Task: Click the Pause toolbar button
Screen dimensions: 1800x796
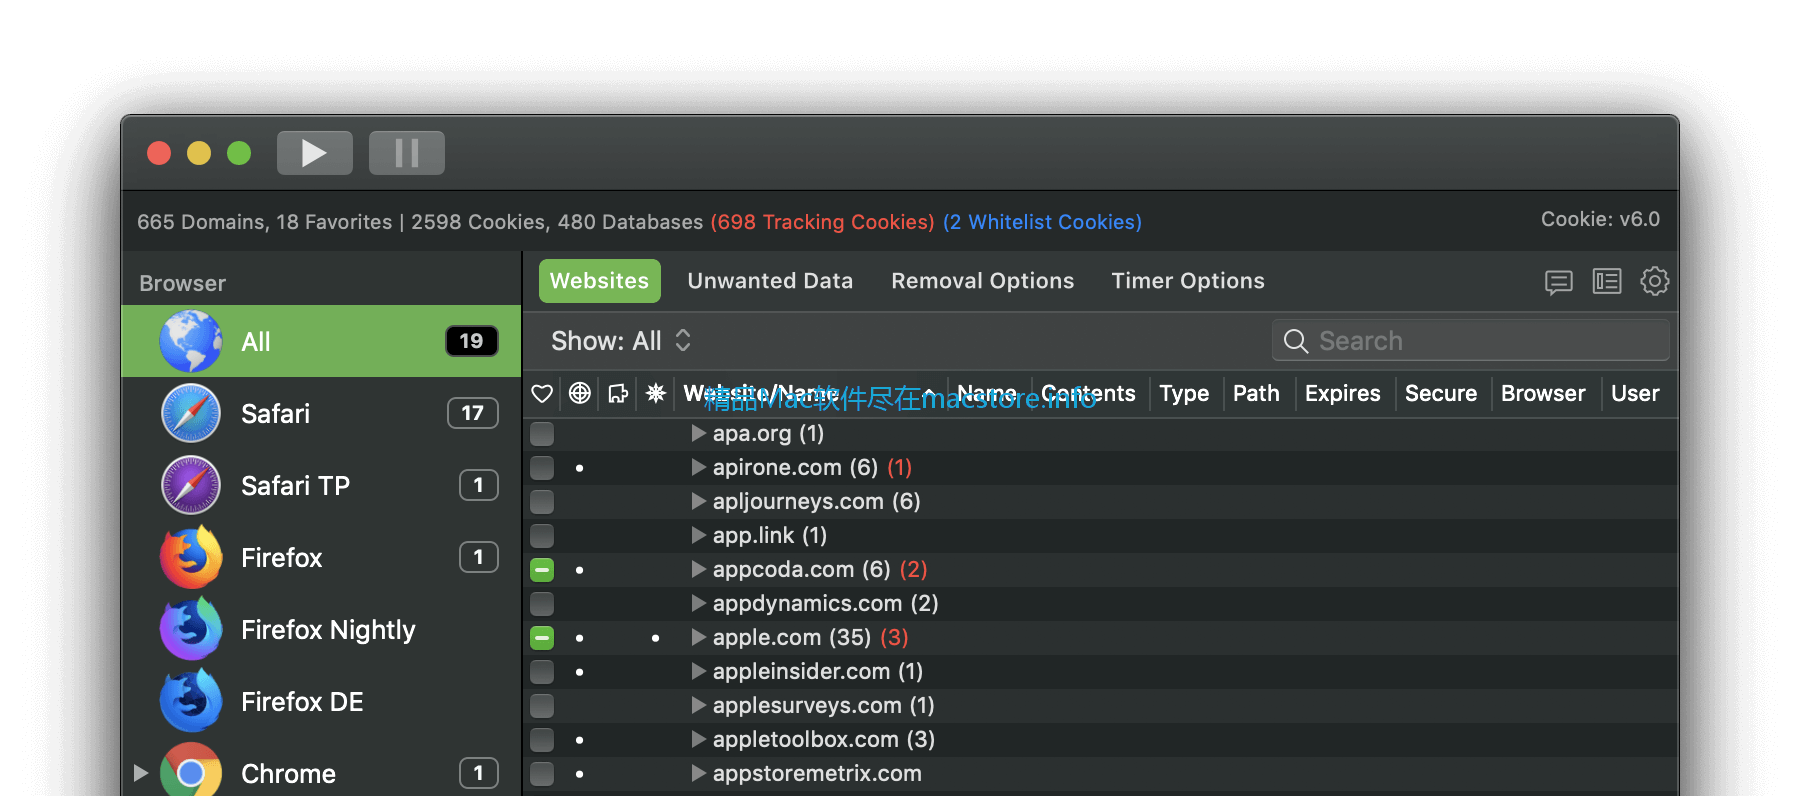Action: point(407,153)
